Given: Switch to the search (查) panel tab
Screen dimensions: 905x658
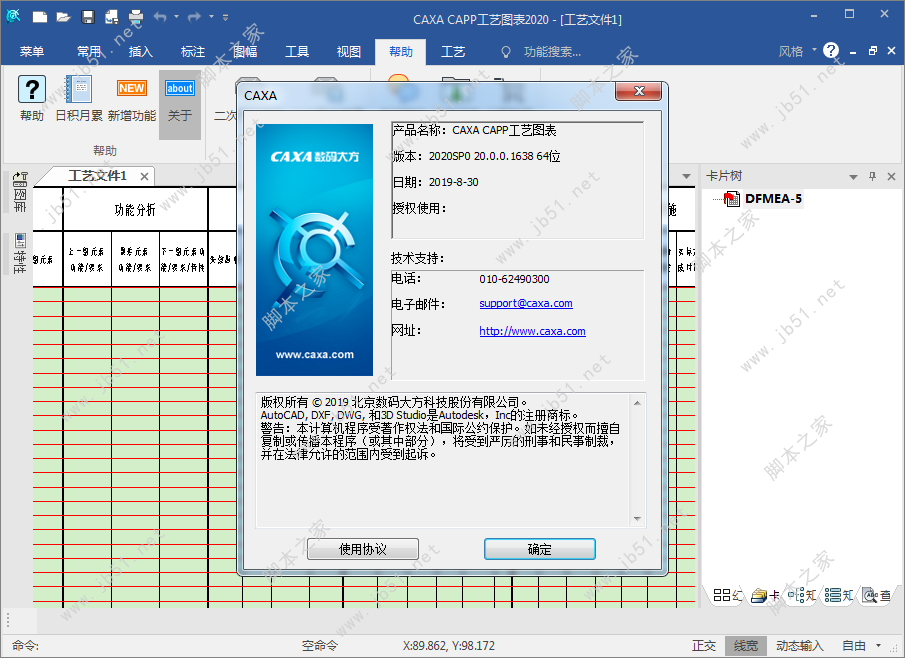Looking at the screenshot, I should [x=876, y=595].
